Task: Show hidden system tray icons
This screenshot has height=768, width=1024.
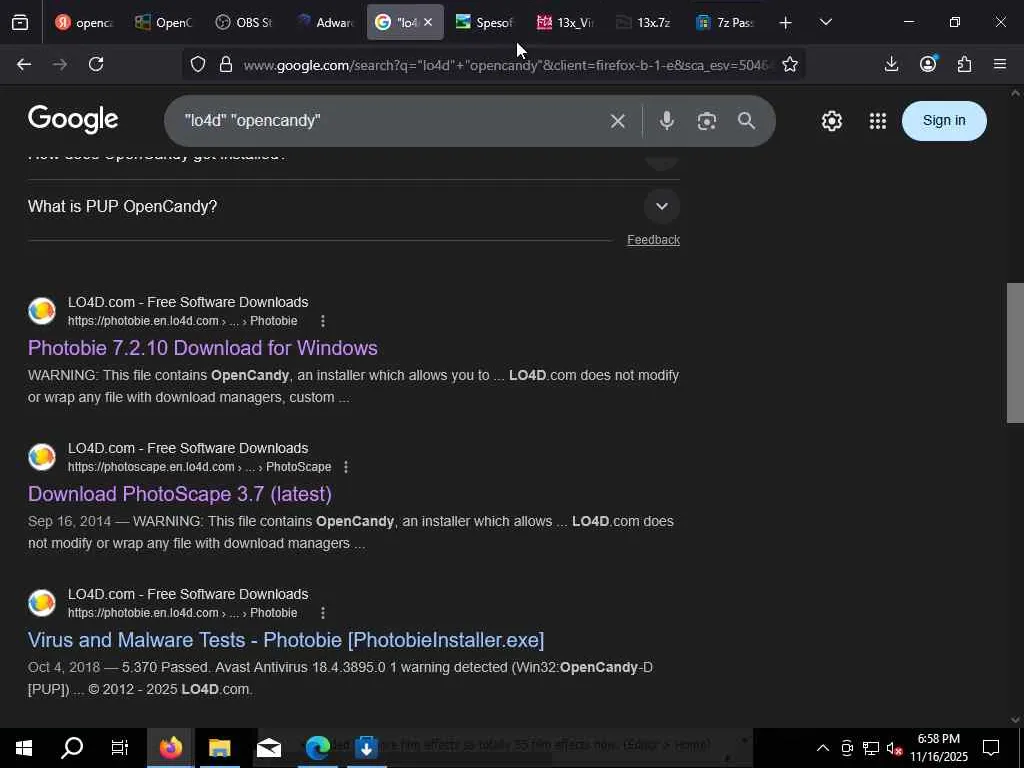Action: click(x=823, y=748)
